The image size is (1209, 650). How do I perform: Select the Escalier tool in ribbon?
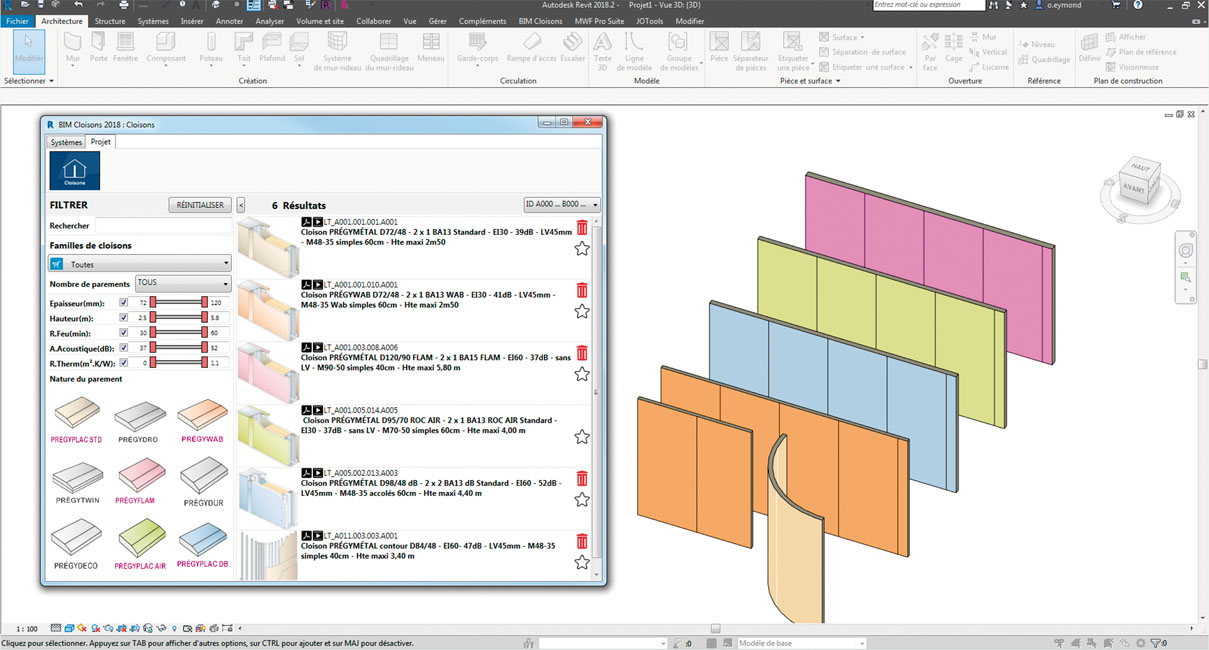pos(572,45)
